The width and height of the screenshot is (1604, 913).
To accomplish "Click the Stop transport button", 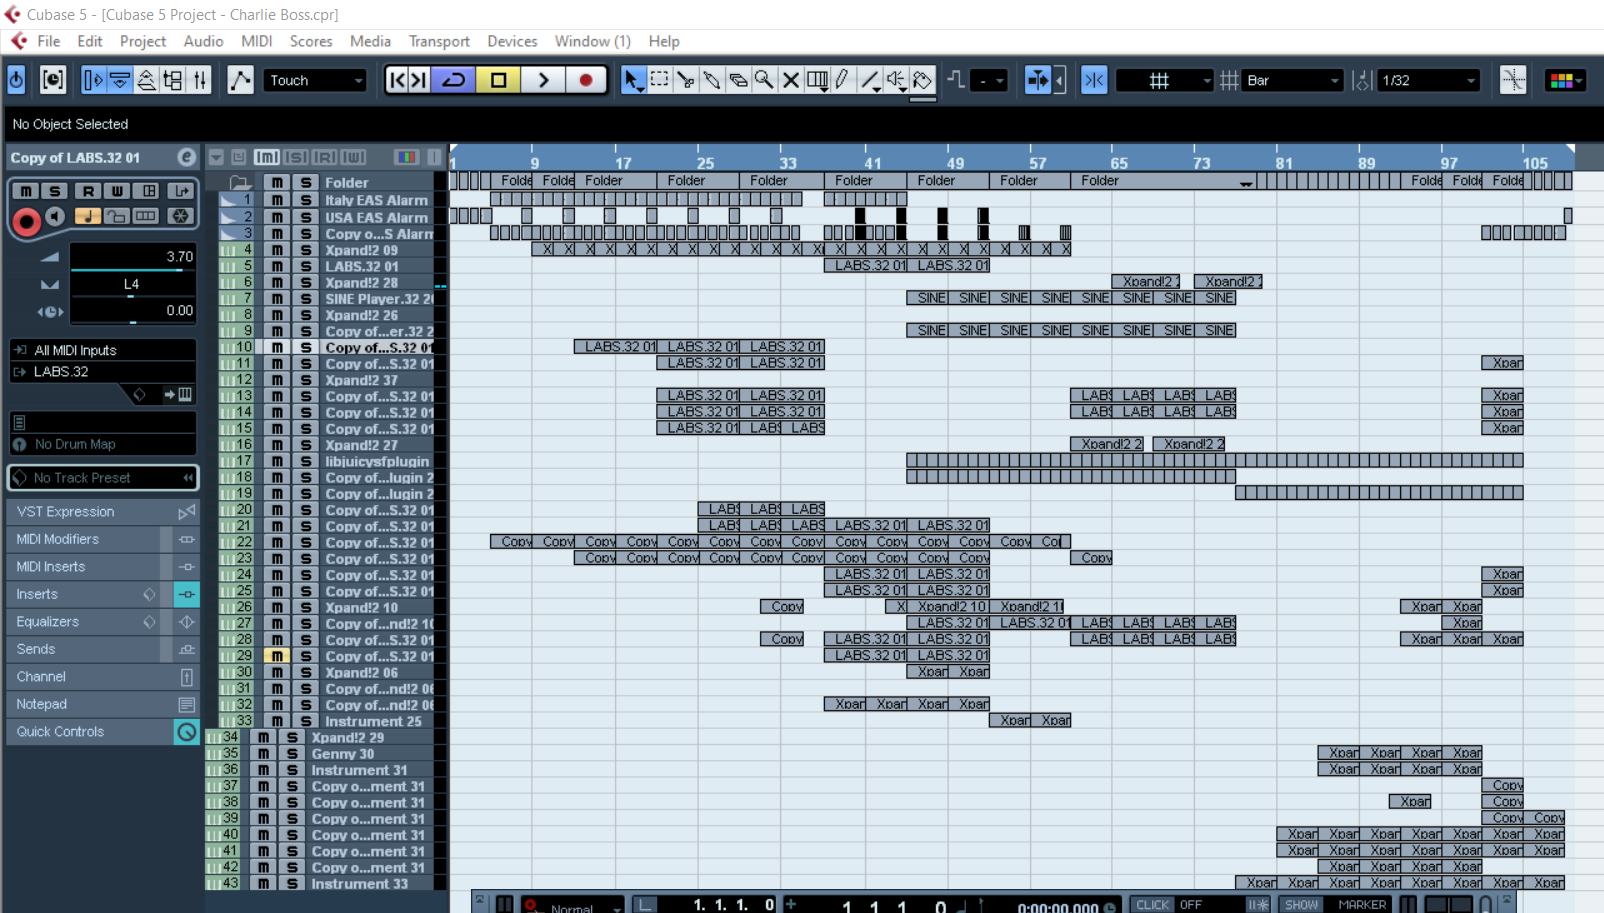I will [x=498, y=80].
